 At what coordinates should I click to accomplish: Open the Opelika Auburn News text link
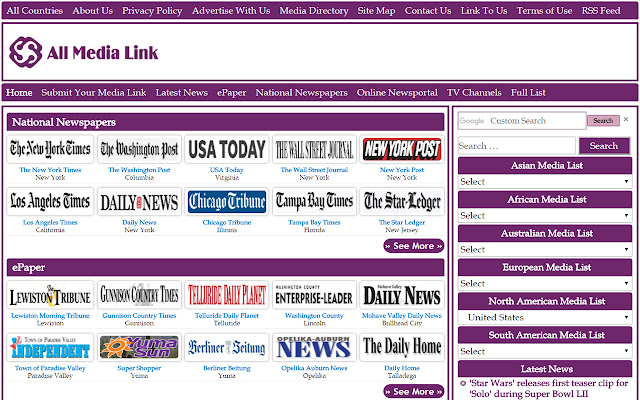(x=314, y=368)
